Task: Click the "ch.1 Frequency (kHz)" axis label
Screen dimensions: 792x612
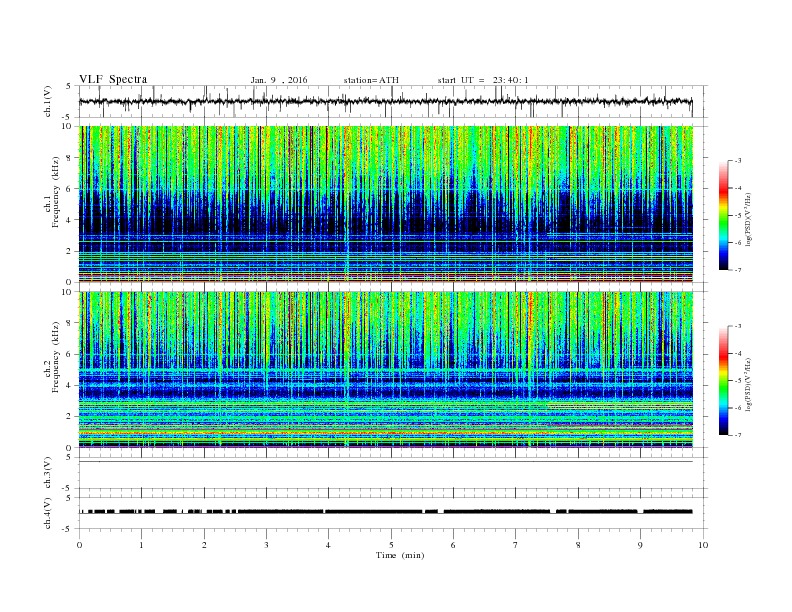Action: [52, 192]
